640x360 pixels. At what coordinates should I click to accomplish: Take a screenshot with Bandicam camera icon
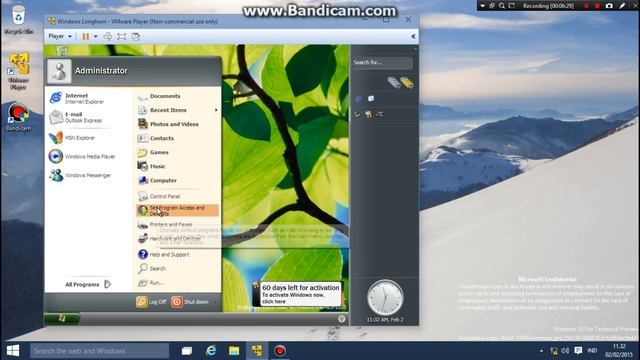609,6
